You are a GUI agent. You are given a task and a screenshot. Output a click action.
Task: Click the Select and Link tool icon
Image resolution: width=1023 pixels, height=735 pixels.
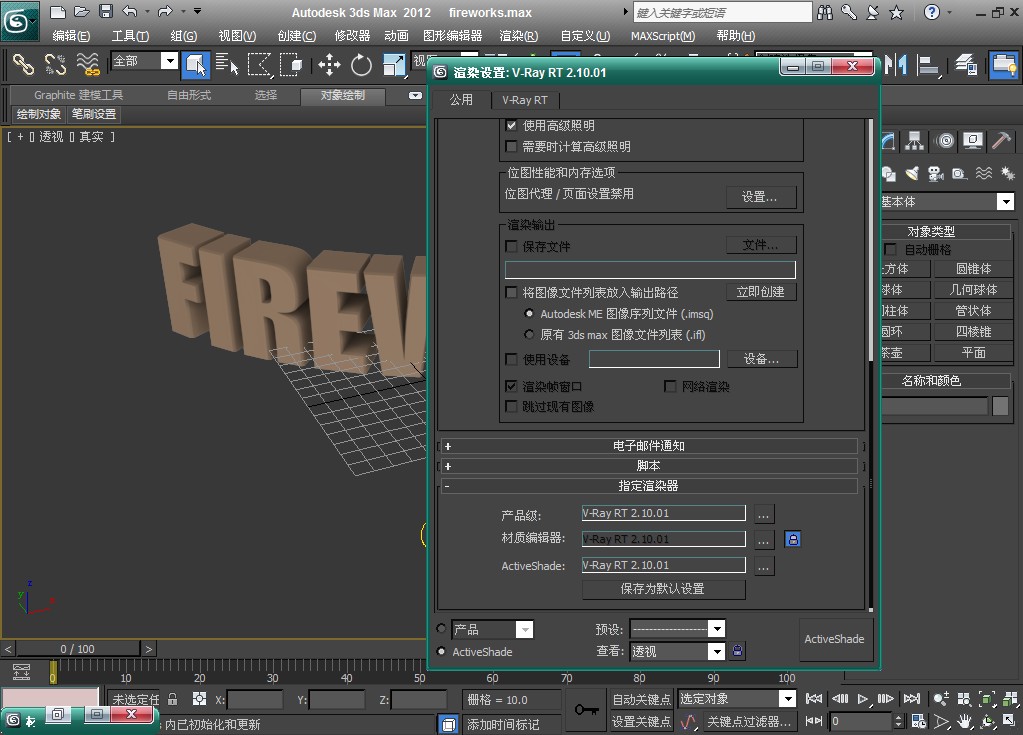pyautogui.click(x=23, y=64)
